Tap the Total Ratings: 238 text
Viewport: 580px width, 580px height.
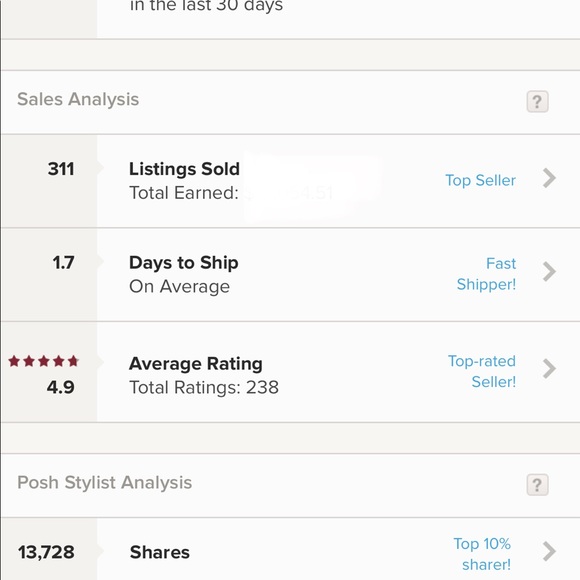pos(204,388)
